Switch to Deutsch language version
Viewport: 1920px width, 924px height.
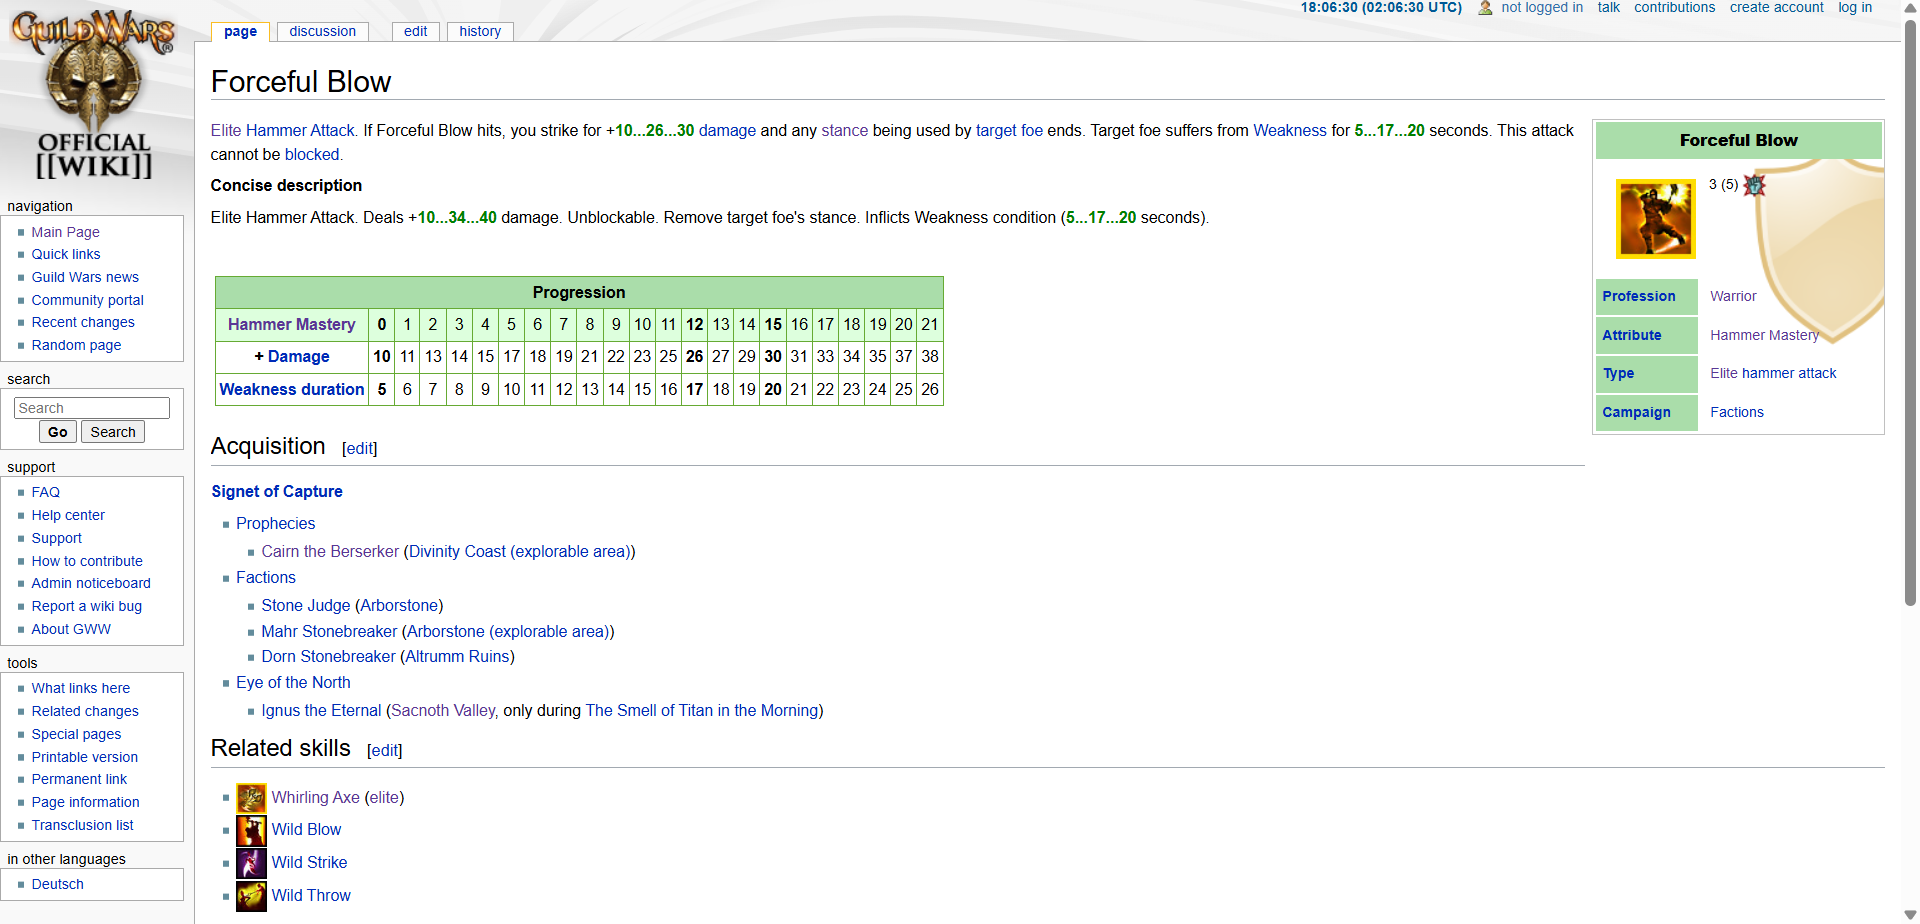coord(57,884)
